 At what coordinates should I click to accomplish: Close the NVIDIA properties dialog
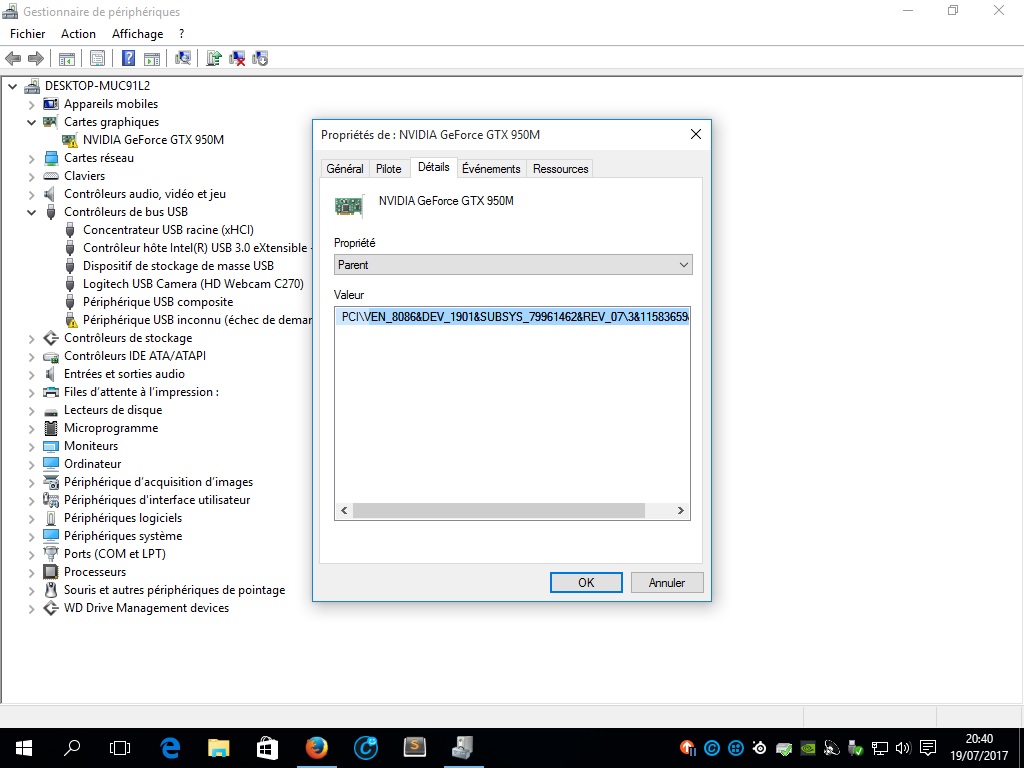[x=696, y=134]
